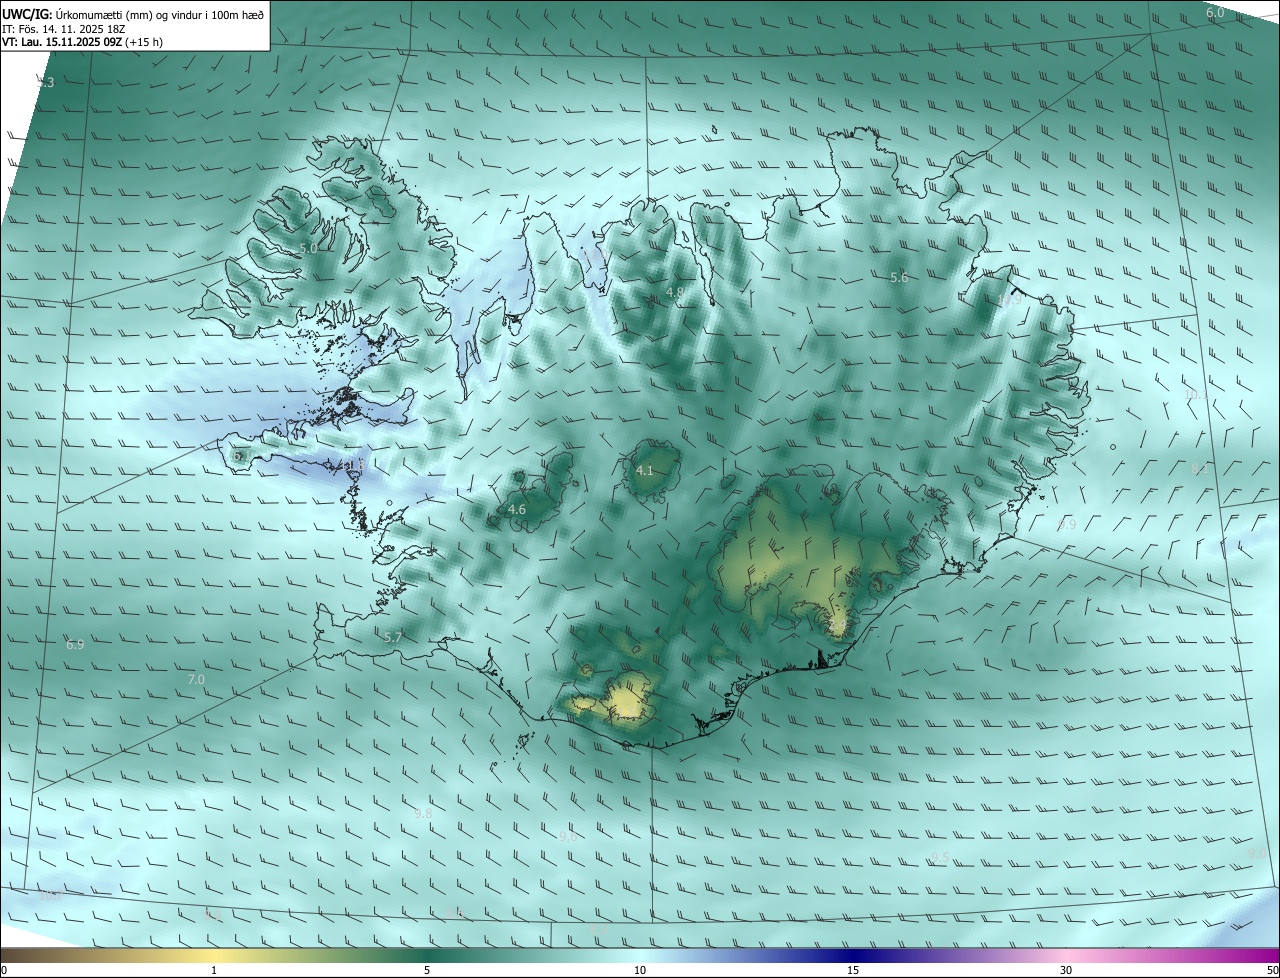Click the color scale tick label 15
Viewport: 1280px width, 978px height.
(x=853, y=971)
